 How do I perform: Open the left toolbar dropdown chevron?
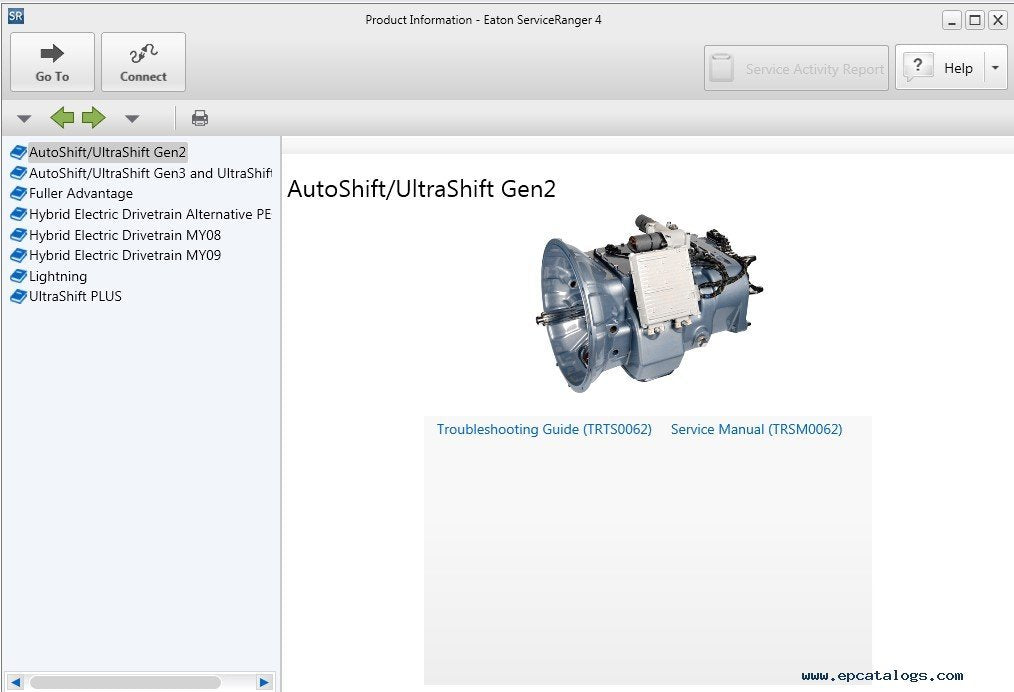point(23,117)
